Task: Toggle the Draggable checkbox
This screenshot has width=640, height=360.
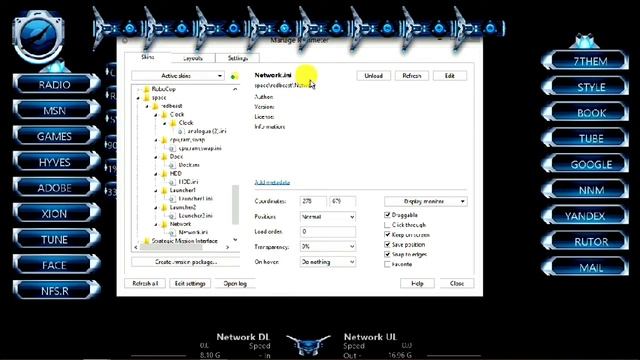Action: (387, 215)
